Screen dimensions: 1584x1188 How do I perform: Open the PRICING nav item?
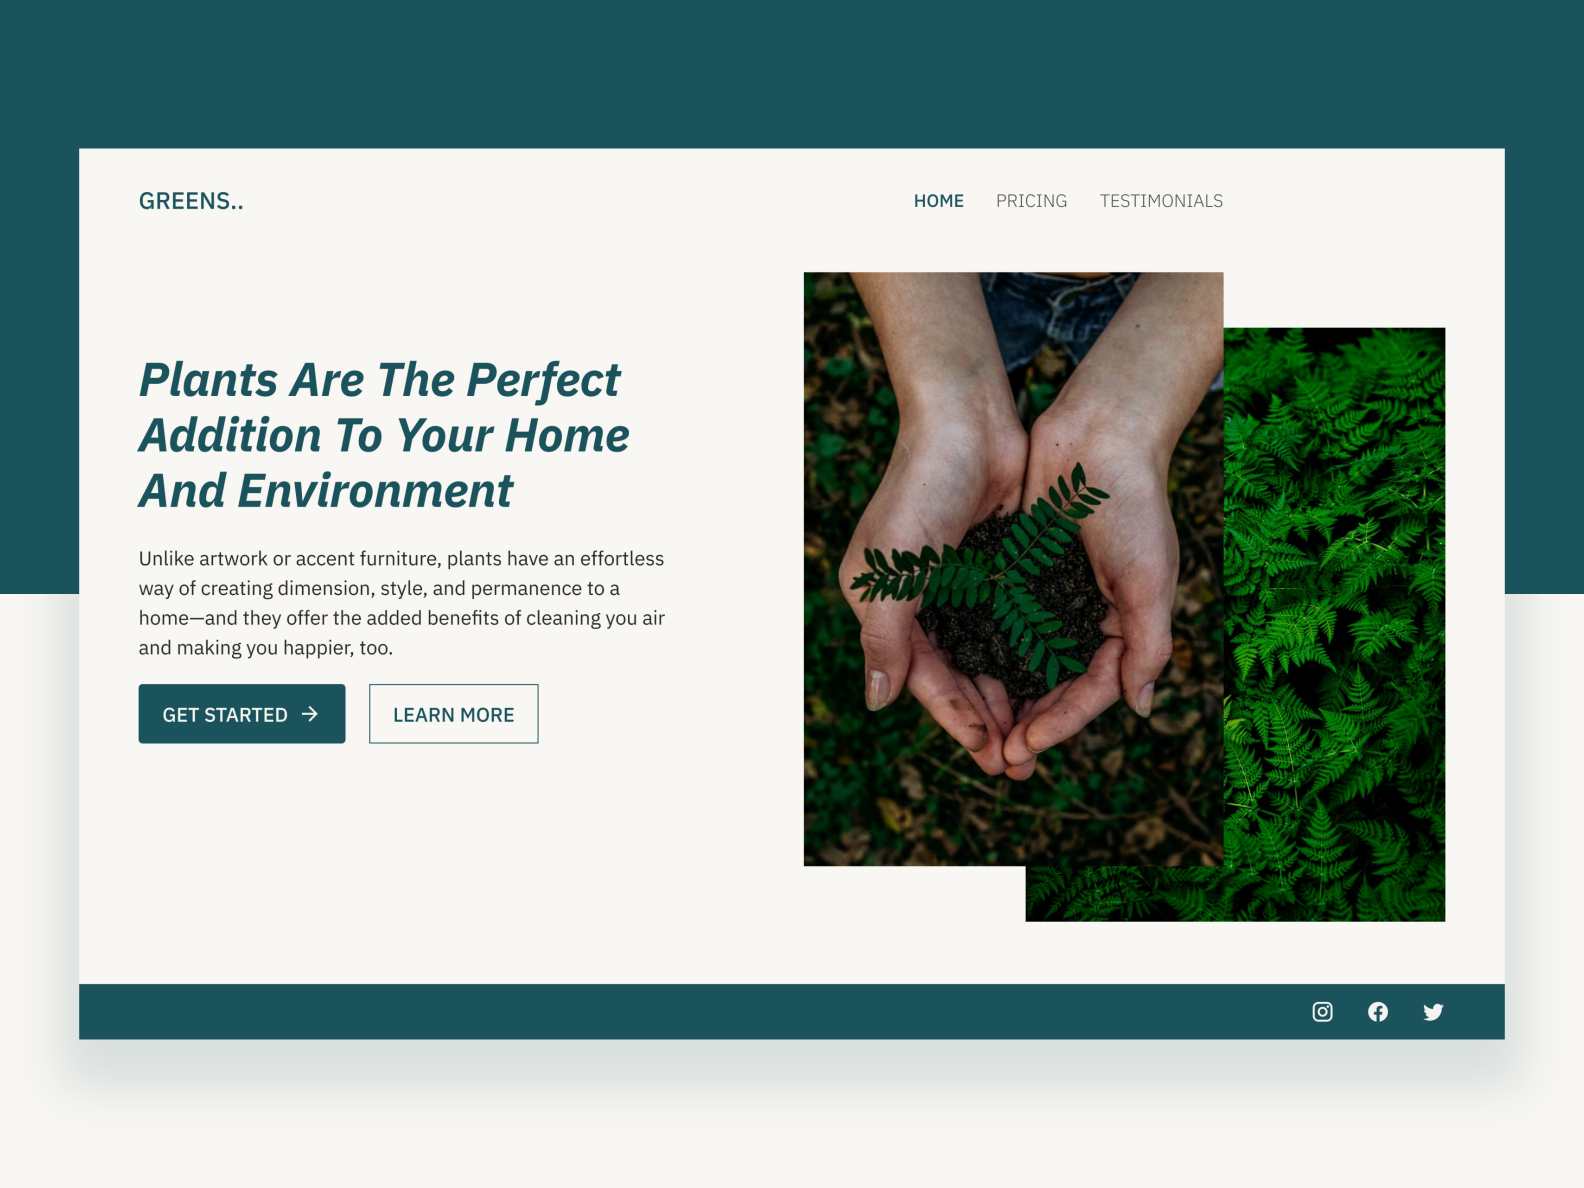click(1031, 201)
